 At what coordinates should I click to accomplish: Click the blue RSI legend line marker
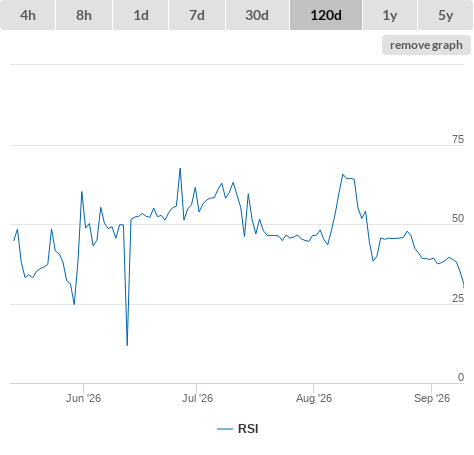pos(225,429)
